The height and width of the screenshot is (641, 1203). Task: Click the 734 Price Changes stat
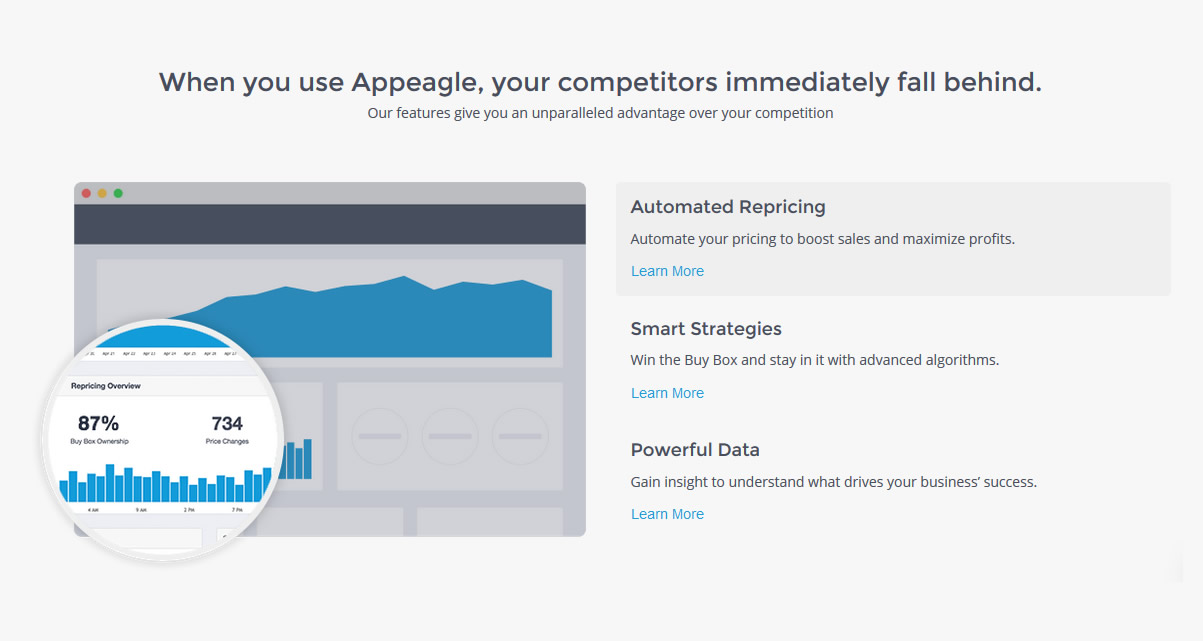[x=227, y=429]
